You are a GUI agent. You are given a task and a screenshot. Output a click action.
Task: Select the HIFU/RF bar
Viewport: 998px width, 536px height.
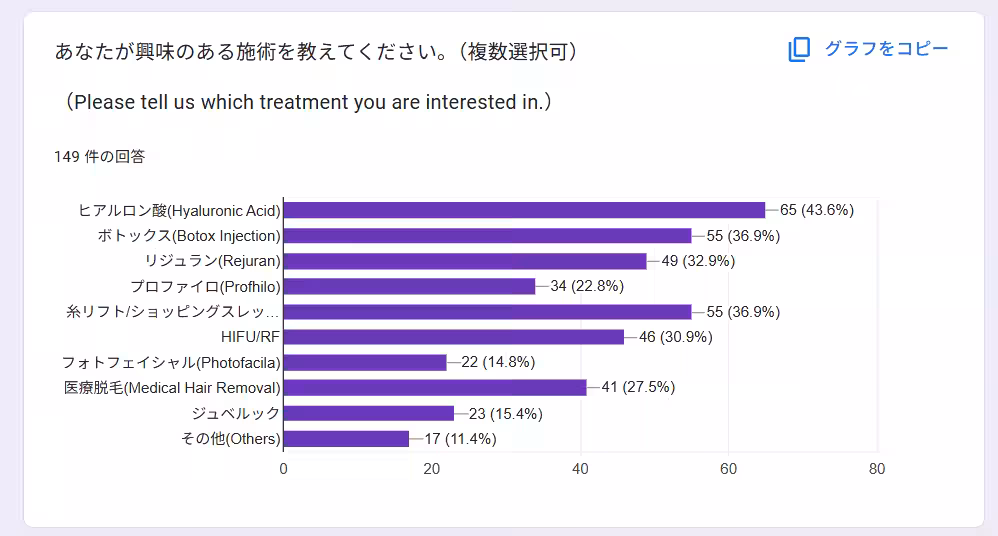pos(454,337)
